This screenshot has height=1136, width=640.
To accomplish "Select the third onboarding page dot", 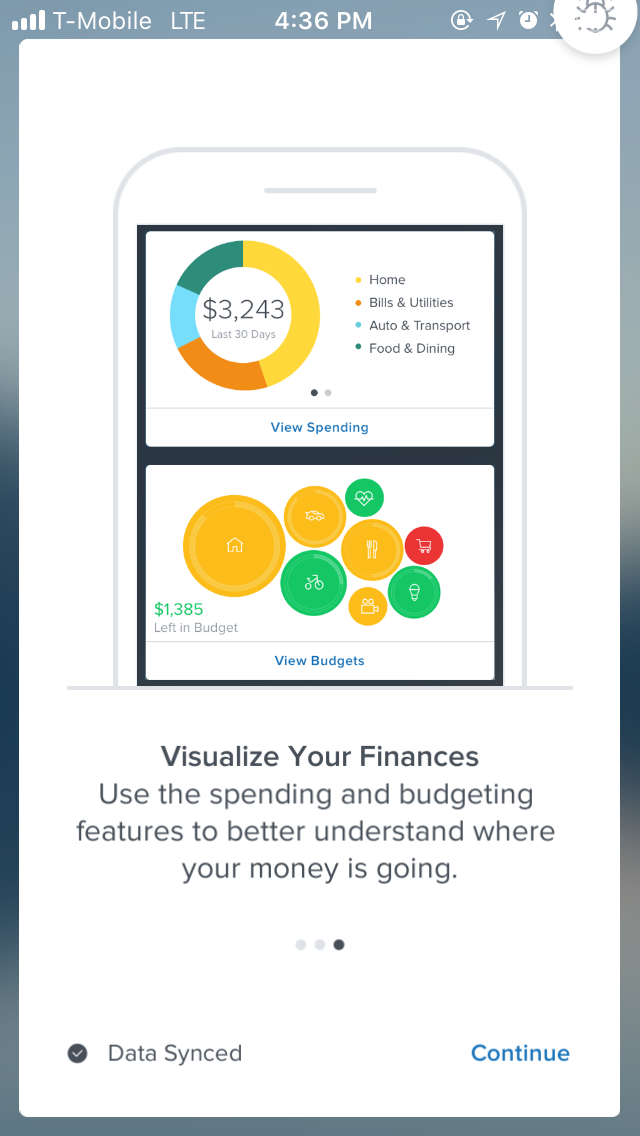I will point(338,945).
